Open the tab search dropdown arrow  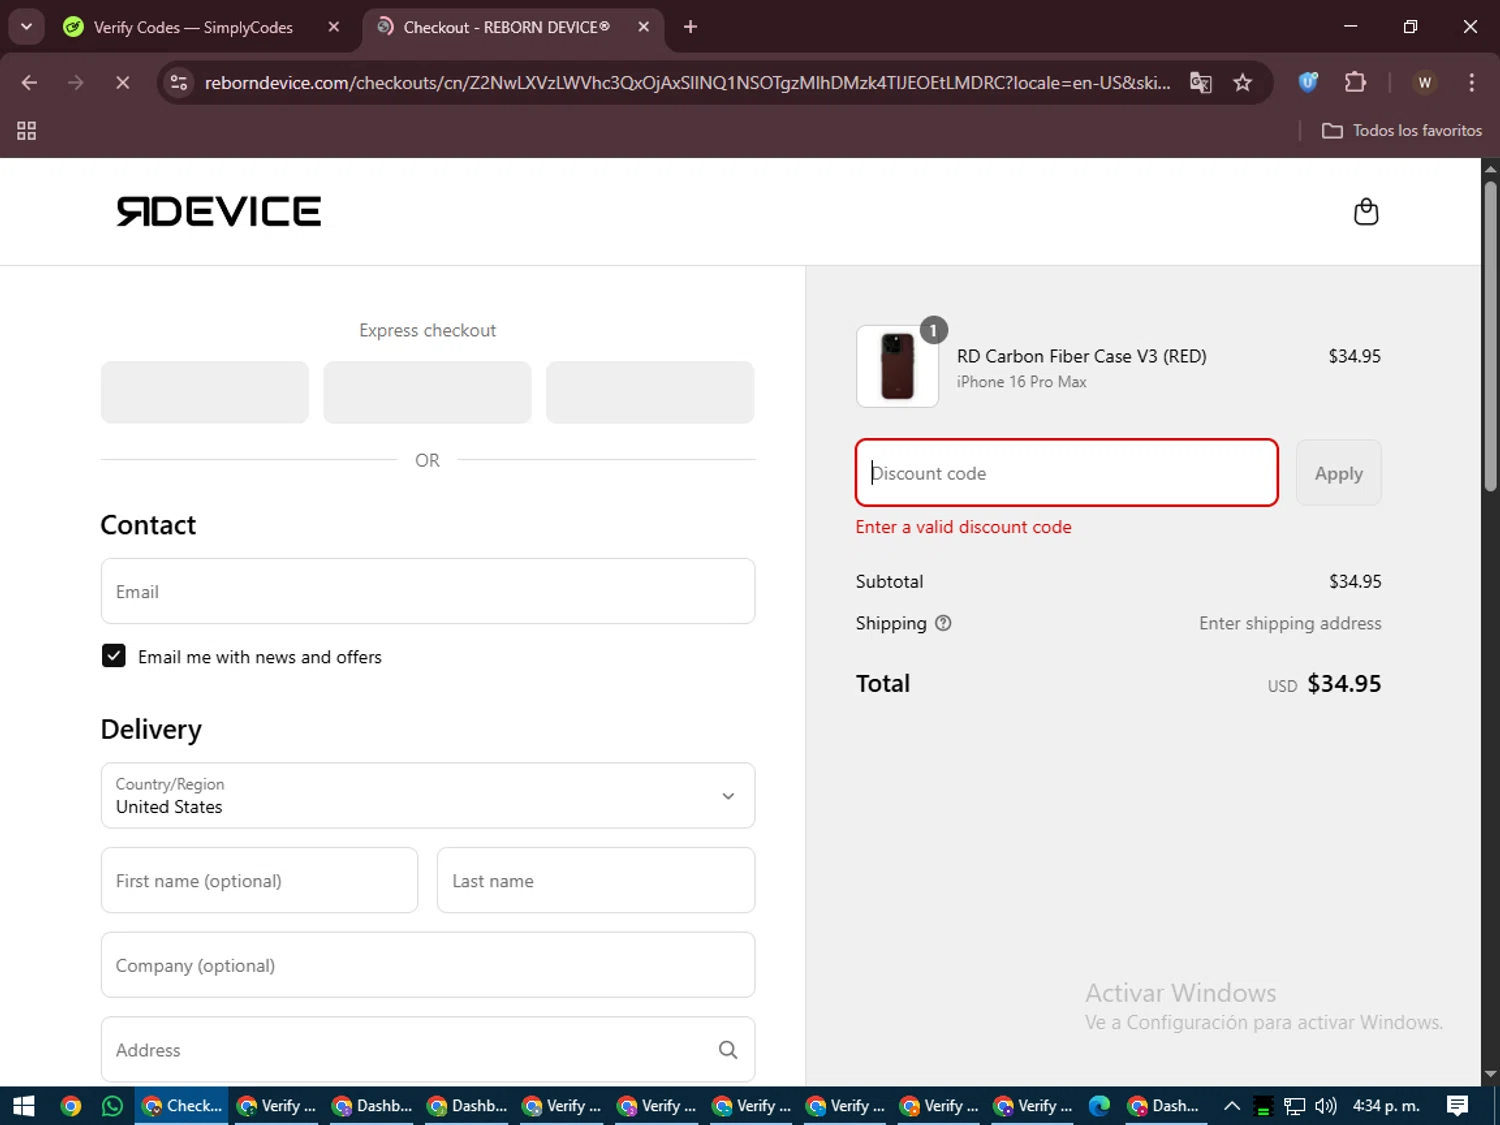27,27
